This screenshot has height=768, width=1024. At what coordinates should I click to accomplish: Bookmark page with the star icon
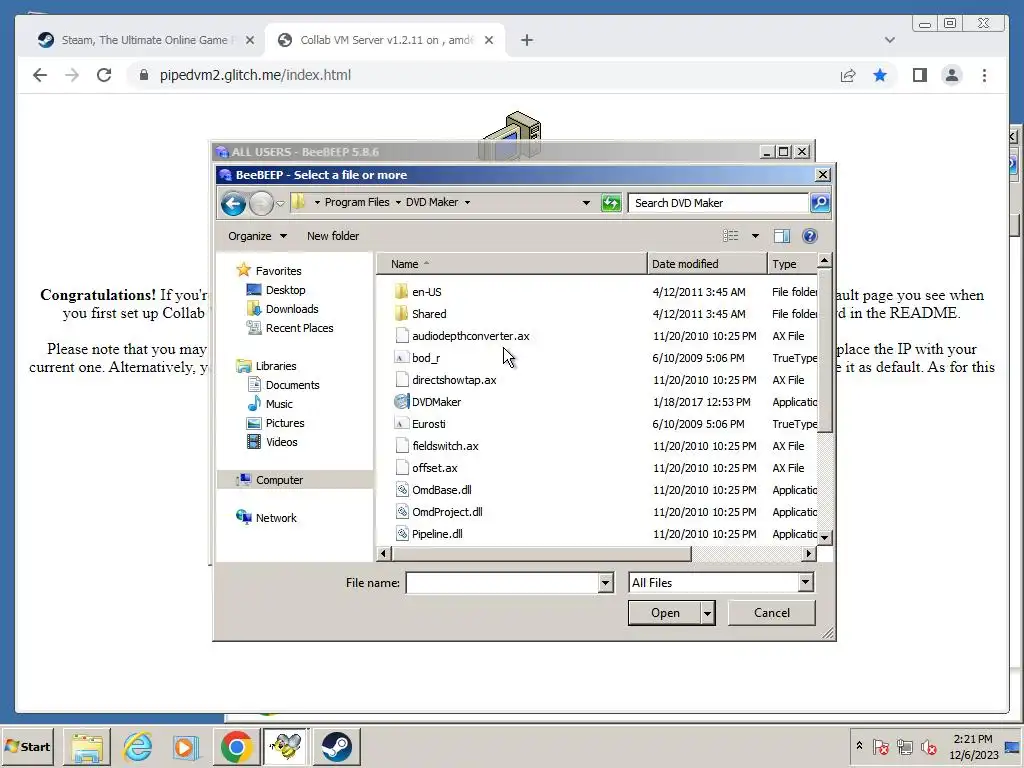(880, 75)
